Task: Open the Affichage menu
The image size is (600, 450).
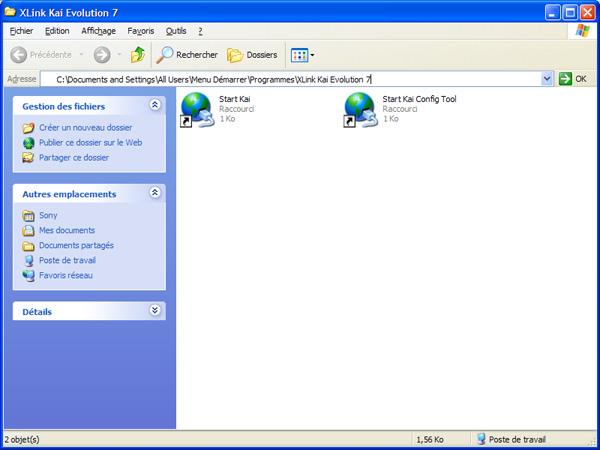Action: pos(98,31)
